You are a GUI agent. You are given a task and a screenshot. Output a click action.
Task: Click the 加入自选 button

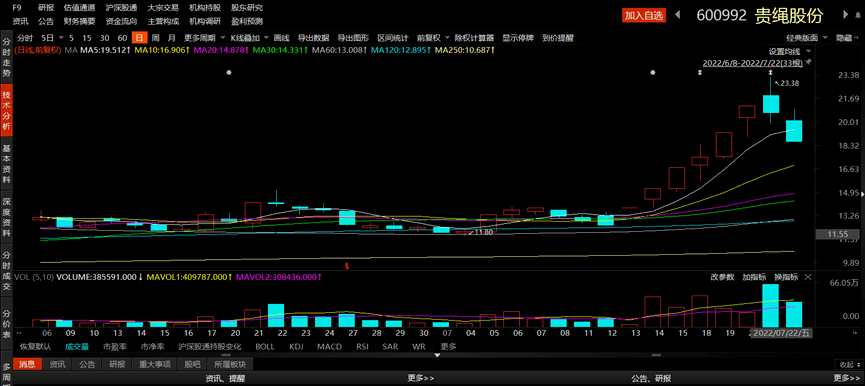click(644, 15)
